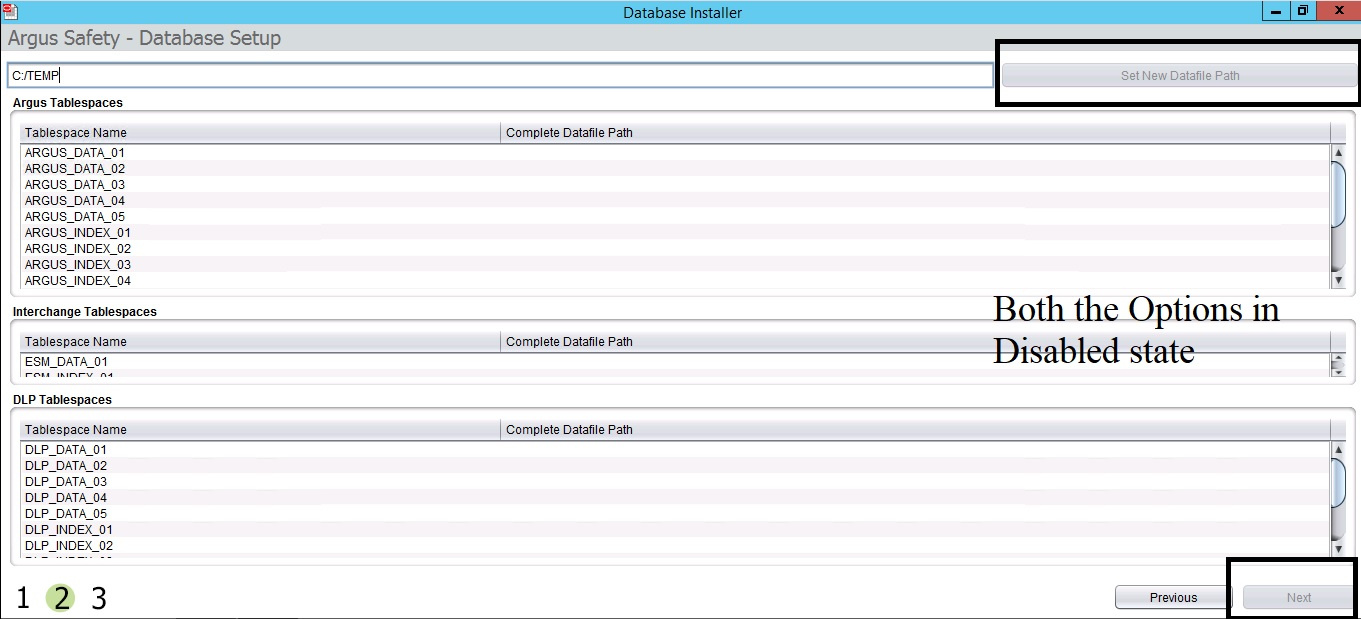Click Complete Datafile Path header in Interchange Tablespaces
Image resolution: width=1361 pixels, height=619 pixels.
[x=915, y=341]
